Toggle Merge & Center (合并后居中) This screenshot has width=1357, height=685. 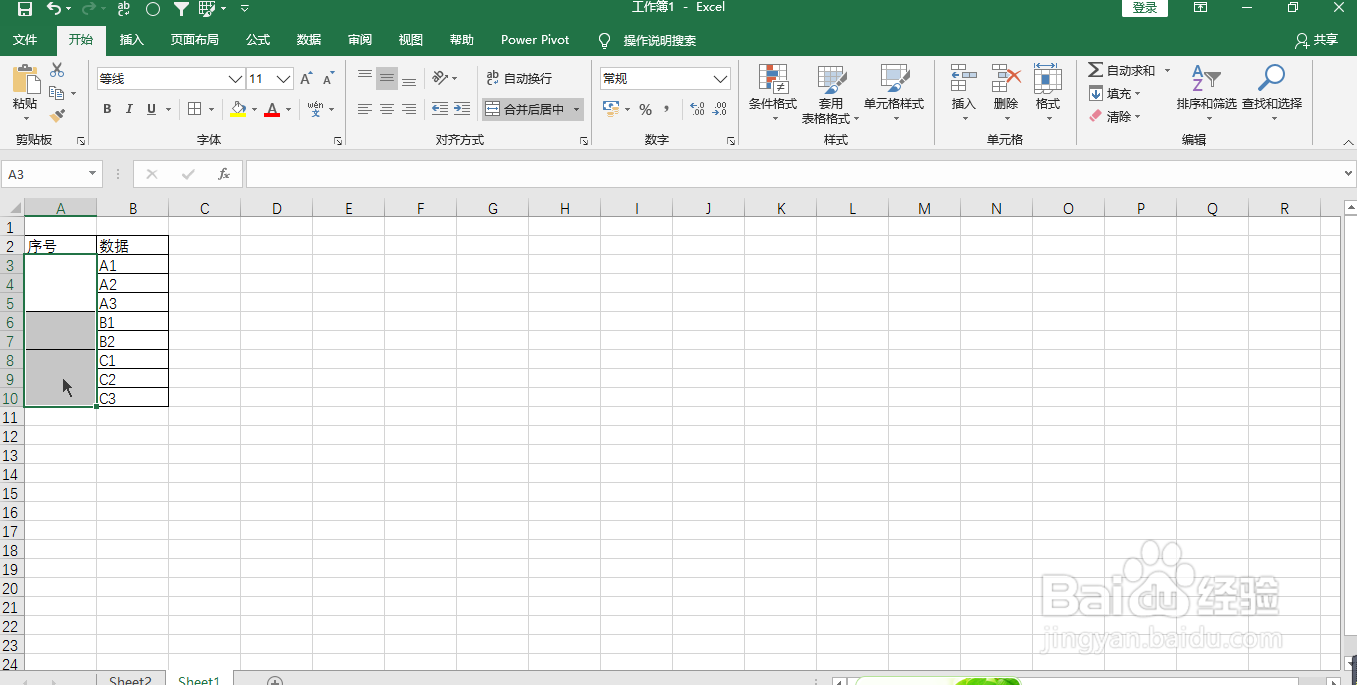point(525,109)
